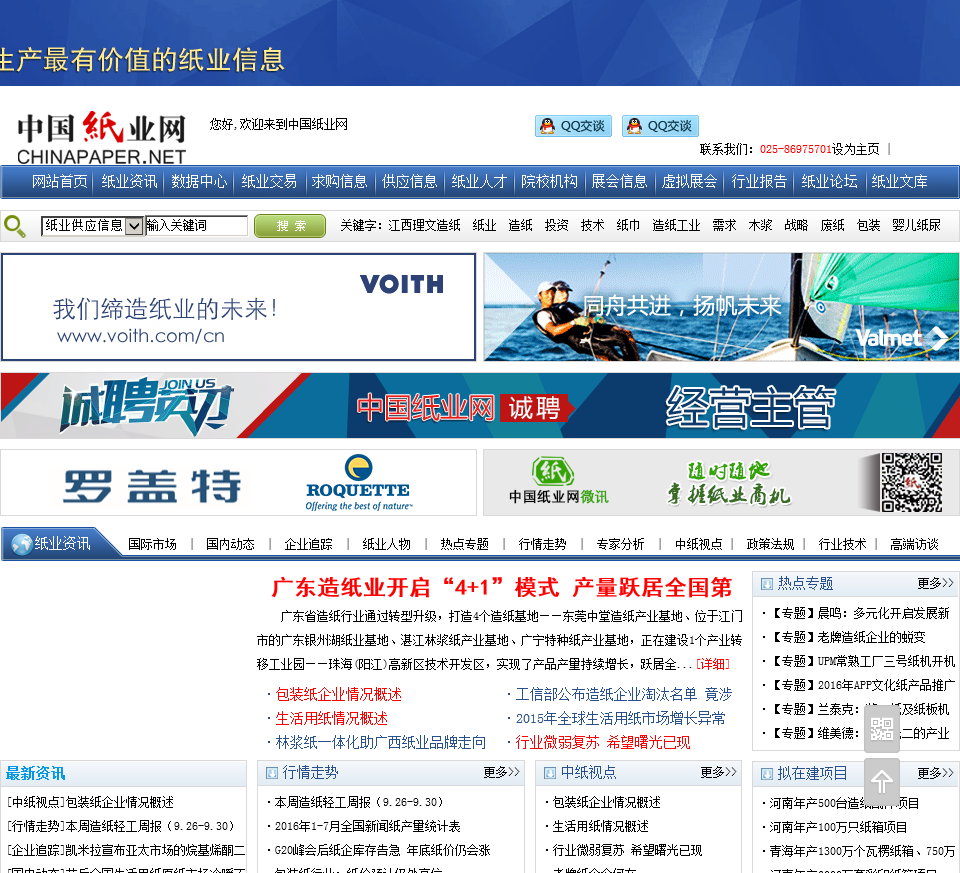Click 更多>> in the 中纸视点 panel
The width and height of the screenshot is (960, 873).
tap(718, 773)
